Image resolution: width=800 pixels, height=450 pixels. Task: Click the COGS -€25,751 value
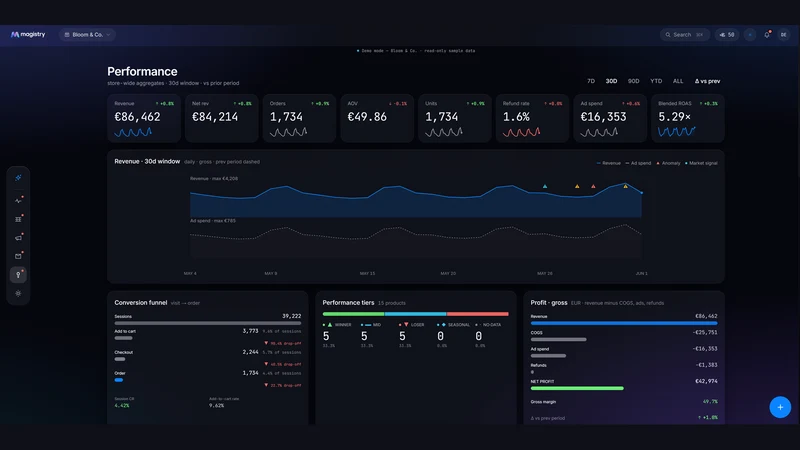(705, 332)
